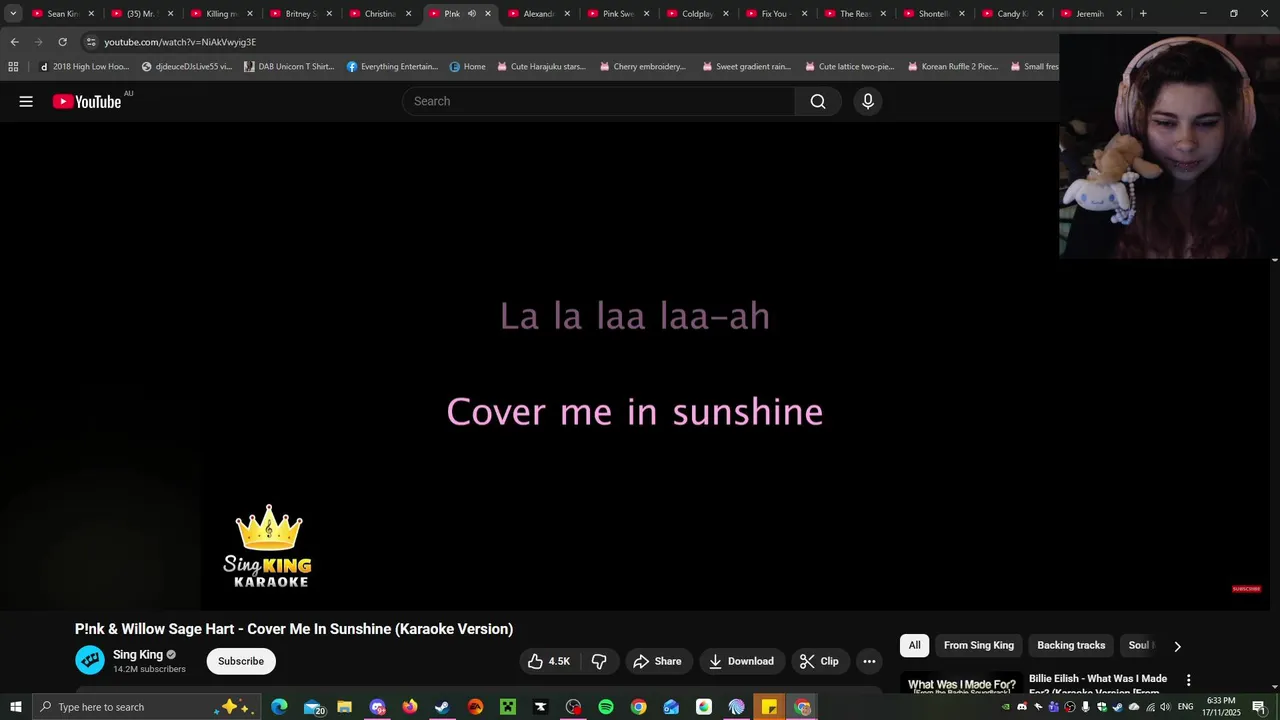Image resolution: width=1280 pixels, height=720 pixels.
Task: Dislike the video with thumbs down
Action: tap(599, 661)
